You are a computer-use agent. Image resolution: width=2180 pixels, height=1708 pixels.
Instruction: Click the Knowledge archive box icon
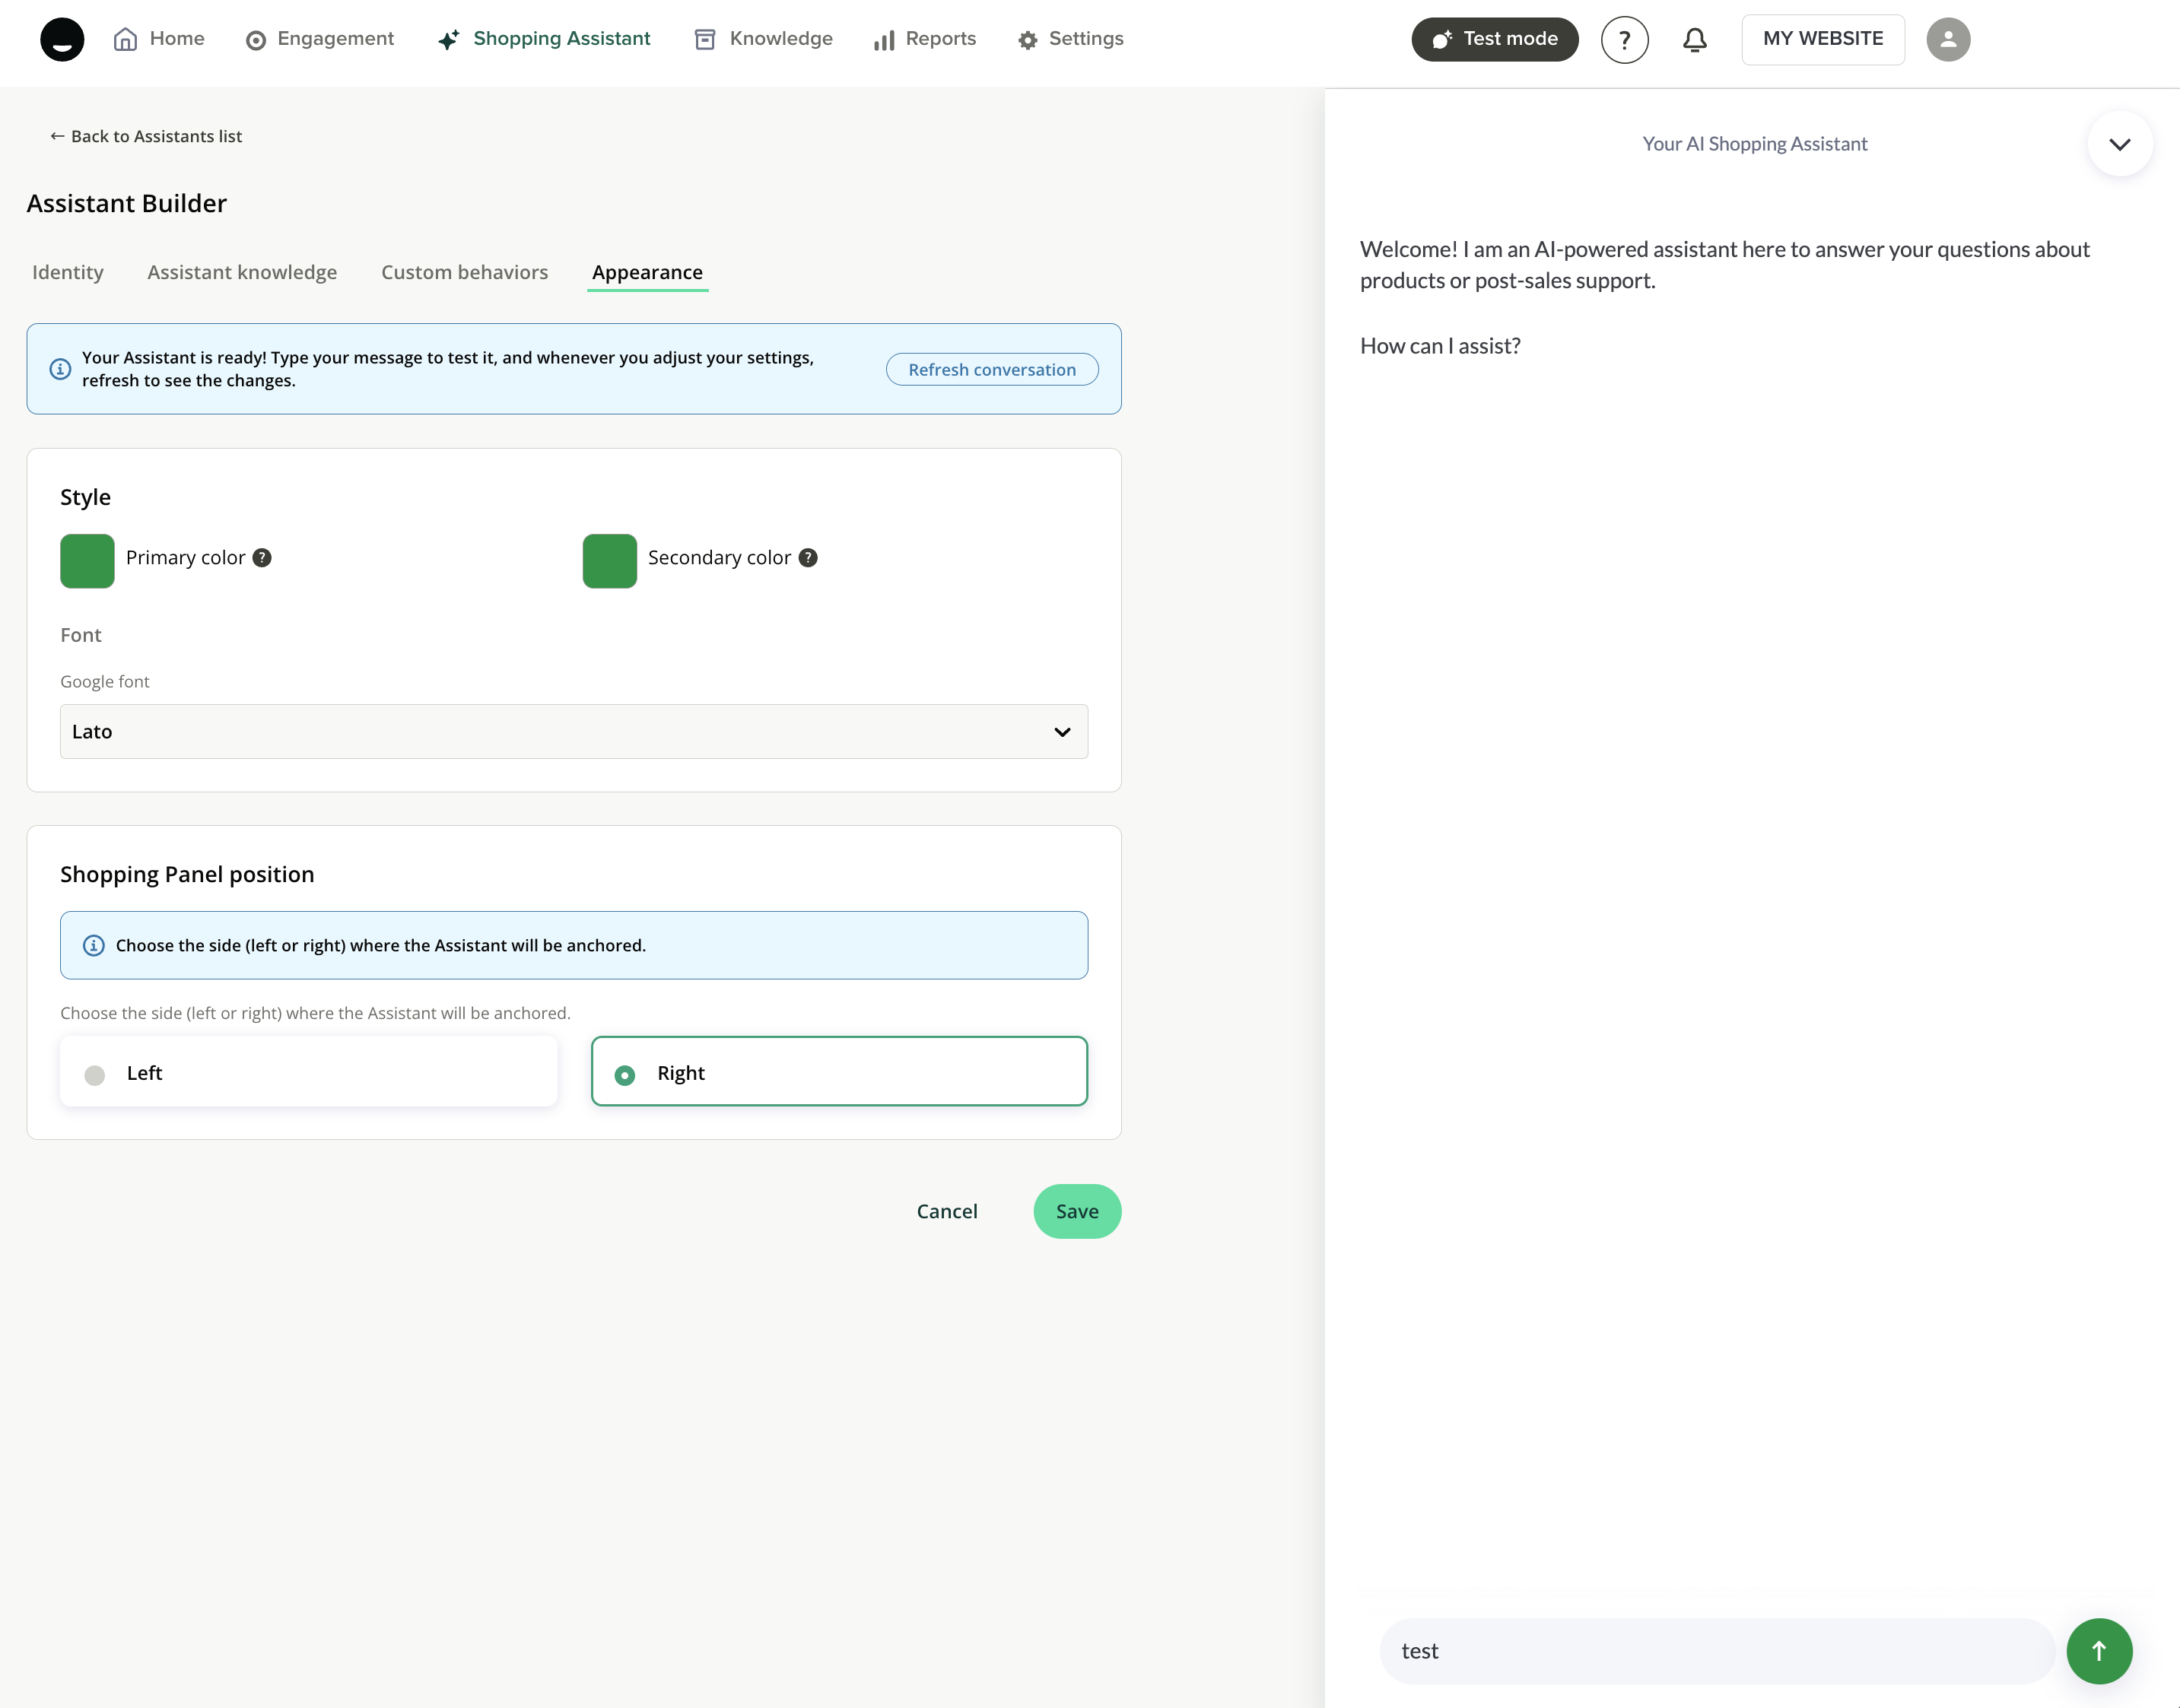click(705, 39)
